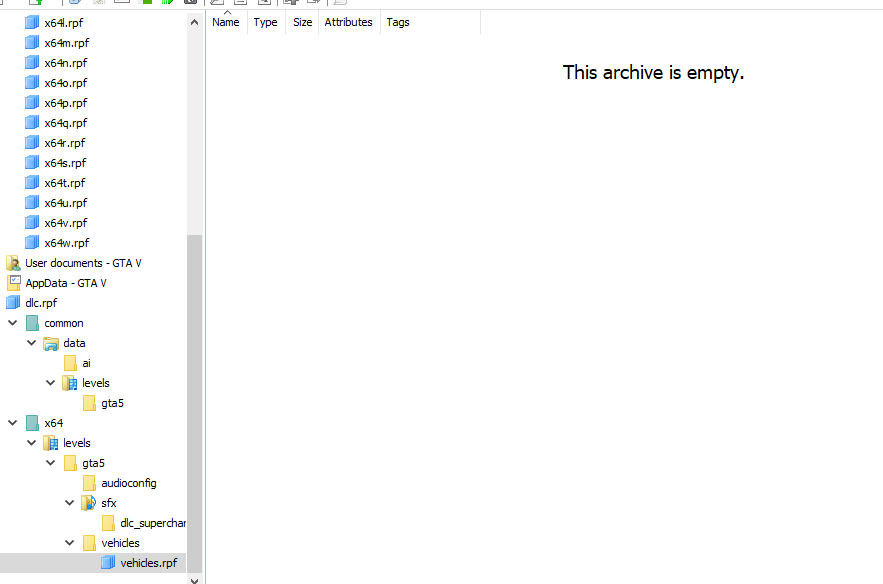This screenshot has height=584, width=883.
Task: Click the x64l.rpf archive icon
Action: pos(32,23)
